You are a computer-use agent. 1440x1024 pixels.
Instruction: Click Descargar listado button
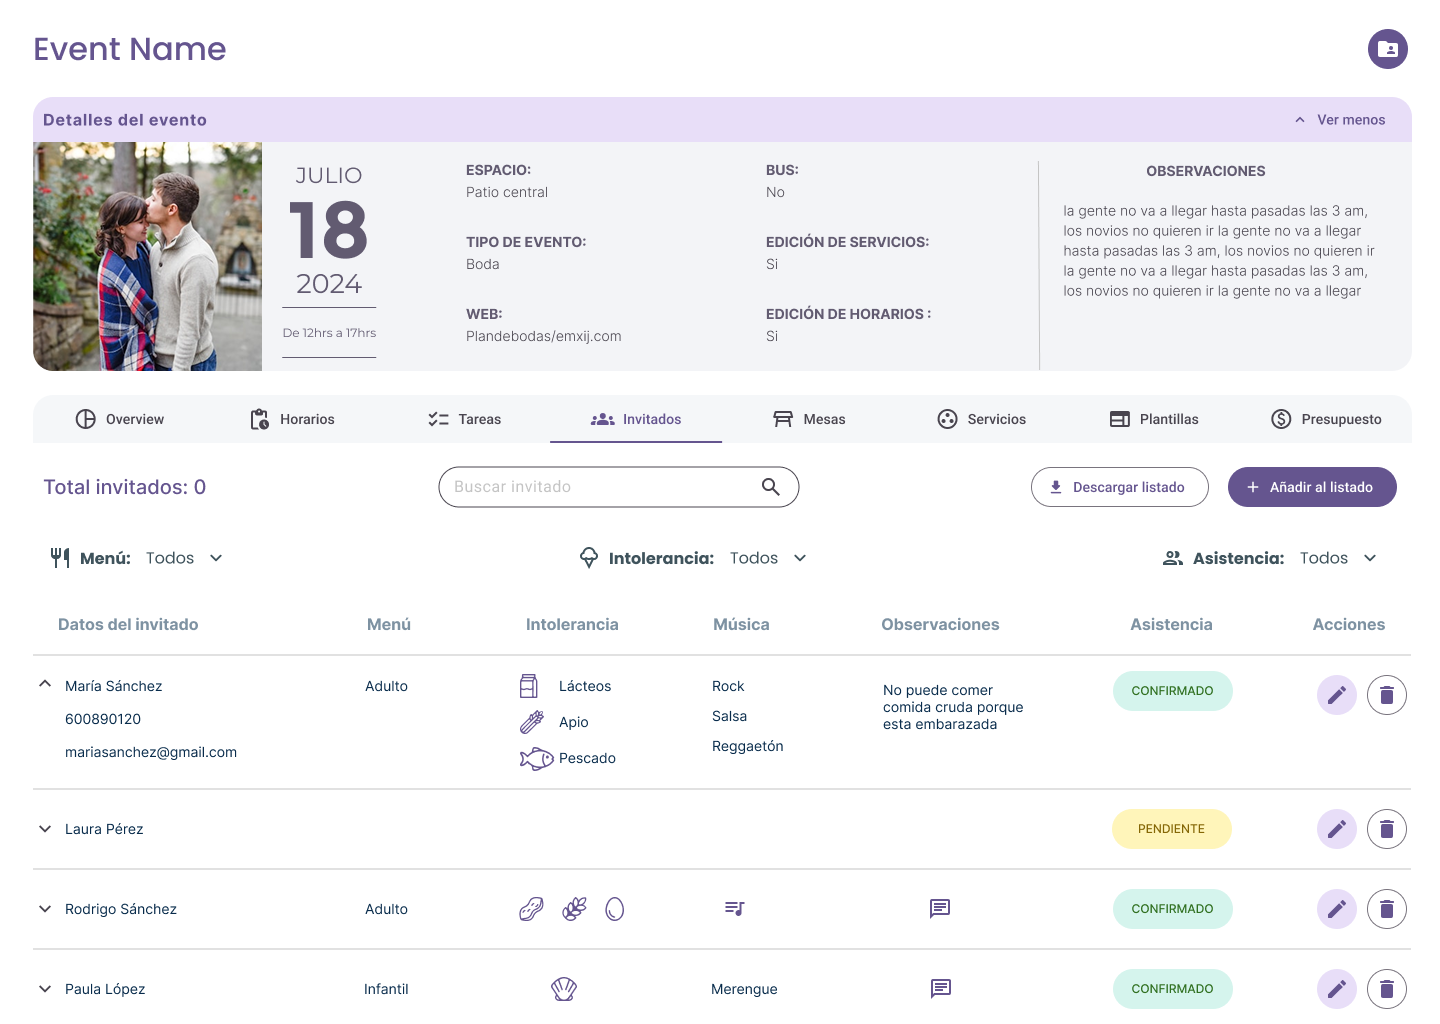click(x=1119, y=487)
